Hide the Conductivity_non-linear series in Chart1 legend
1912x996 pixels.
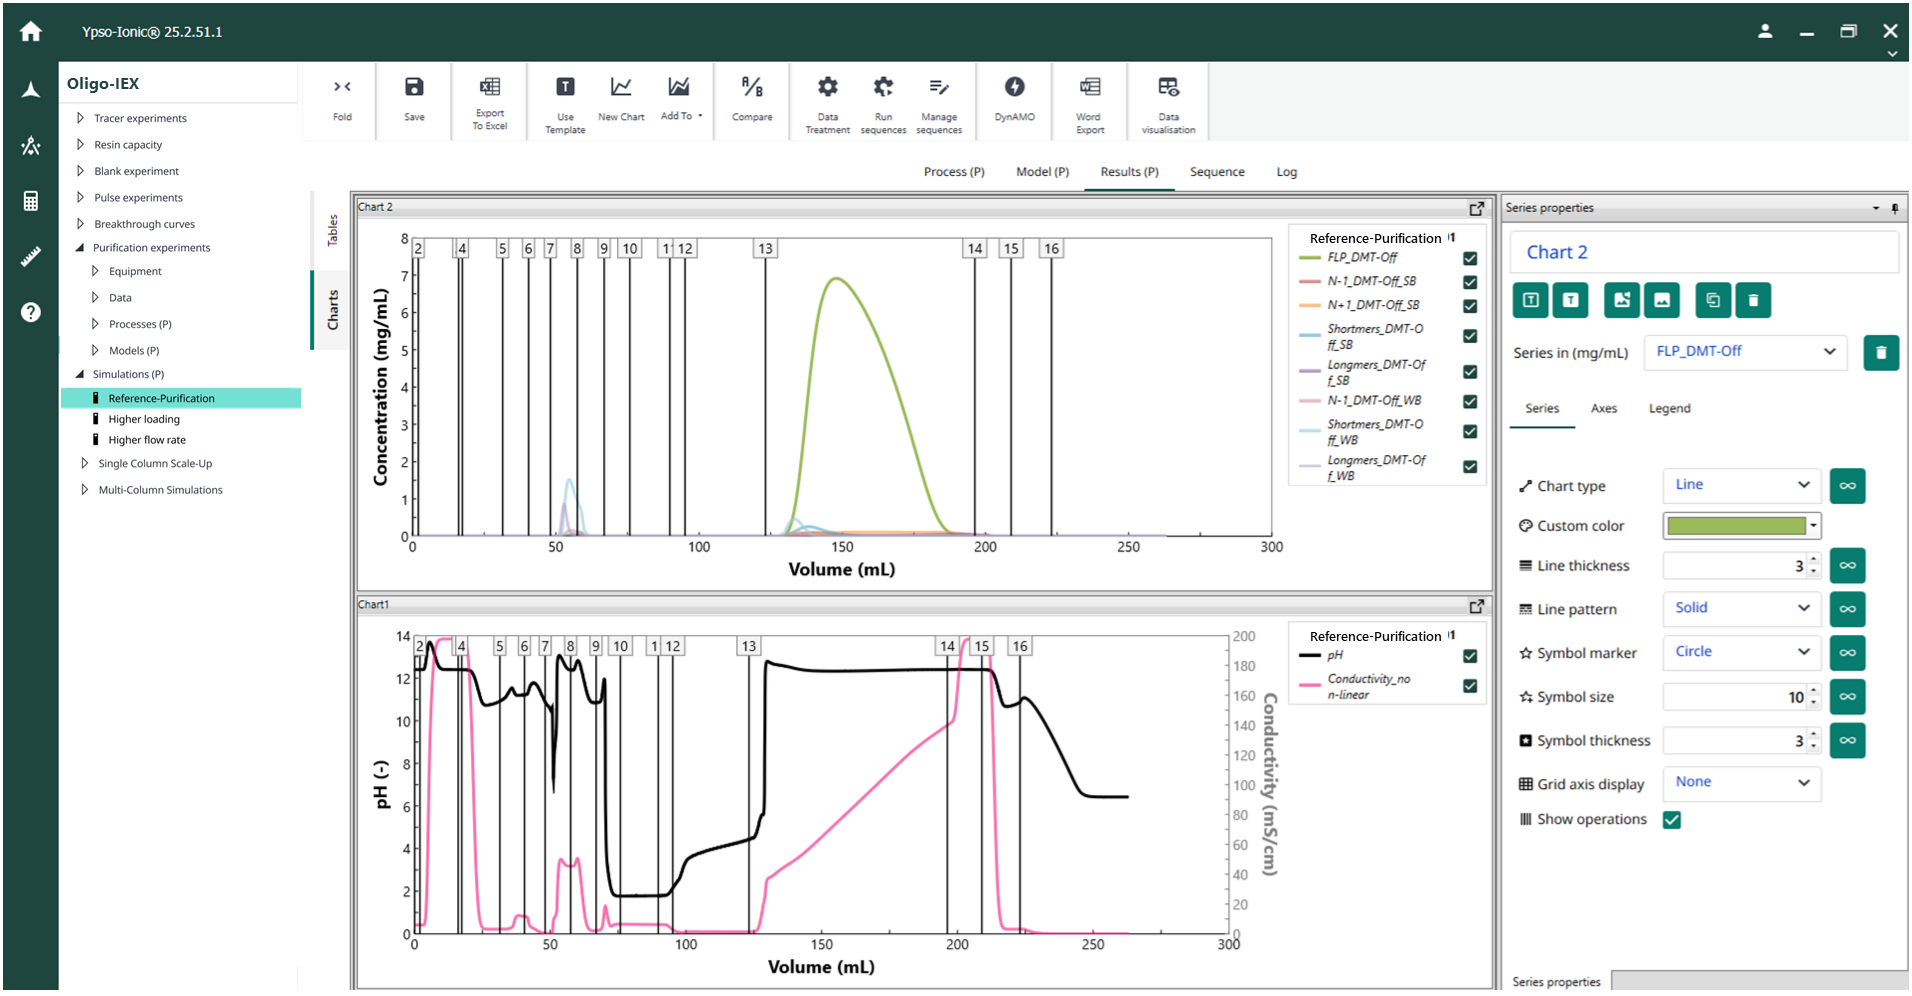point(1469,686)
